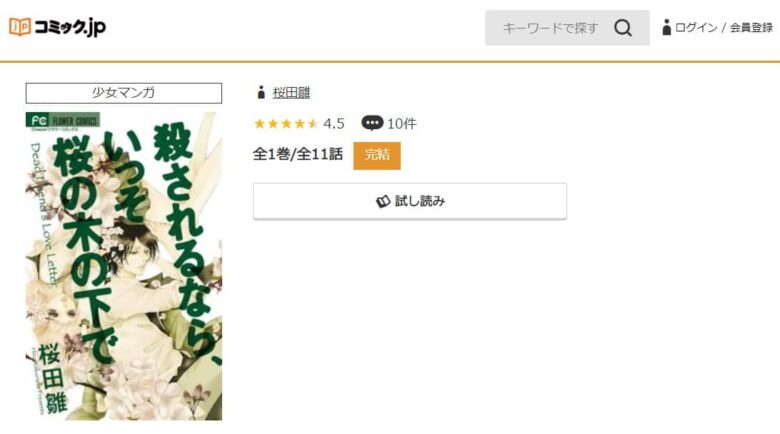Open the 10件 reviews count
The width and height of the screenshot is (780, 434).
coord(401,123)
